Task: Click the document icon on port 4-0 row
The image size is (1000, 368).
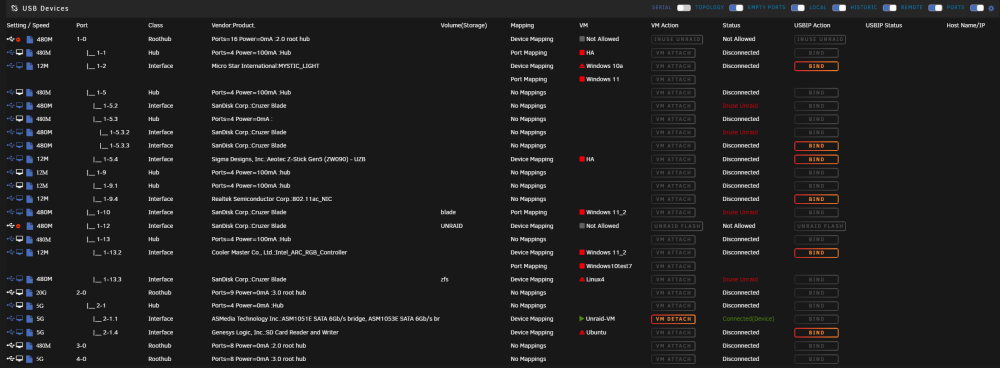Action: coord(29,359)
